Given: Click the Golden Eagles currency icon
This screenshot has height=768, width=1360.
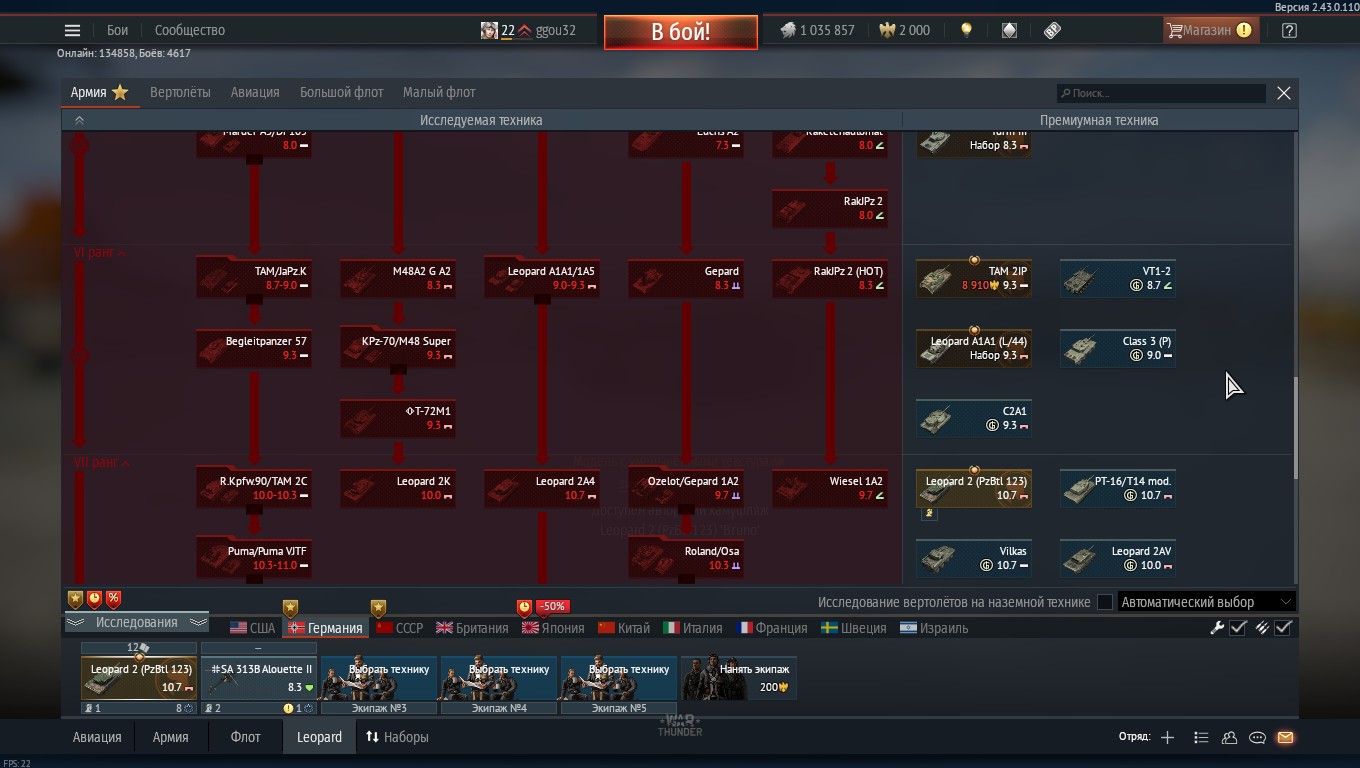Looking at the screenshot, I should point(887,30).
